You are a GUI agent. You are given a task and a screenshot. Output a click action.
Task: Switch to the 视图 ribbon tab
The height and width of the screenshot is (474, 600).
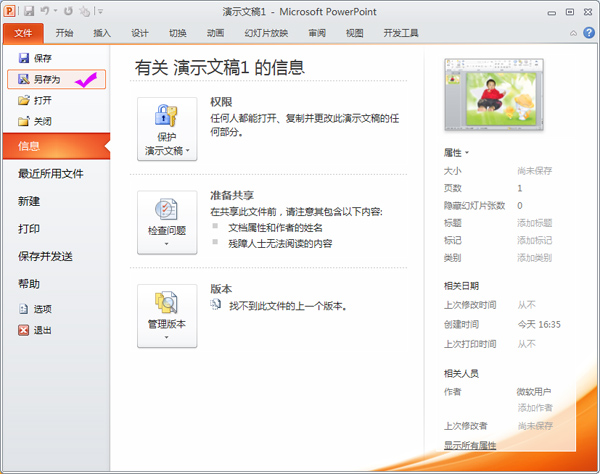click(355, 33)
